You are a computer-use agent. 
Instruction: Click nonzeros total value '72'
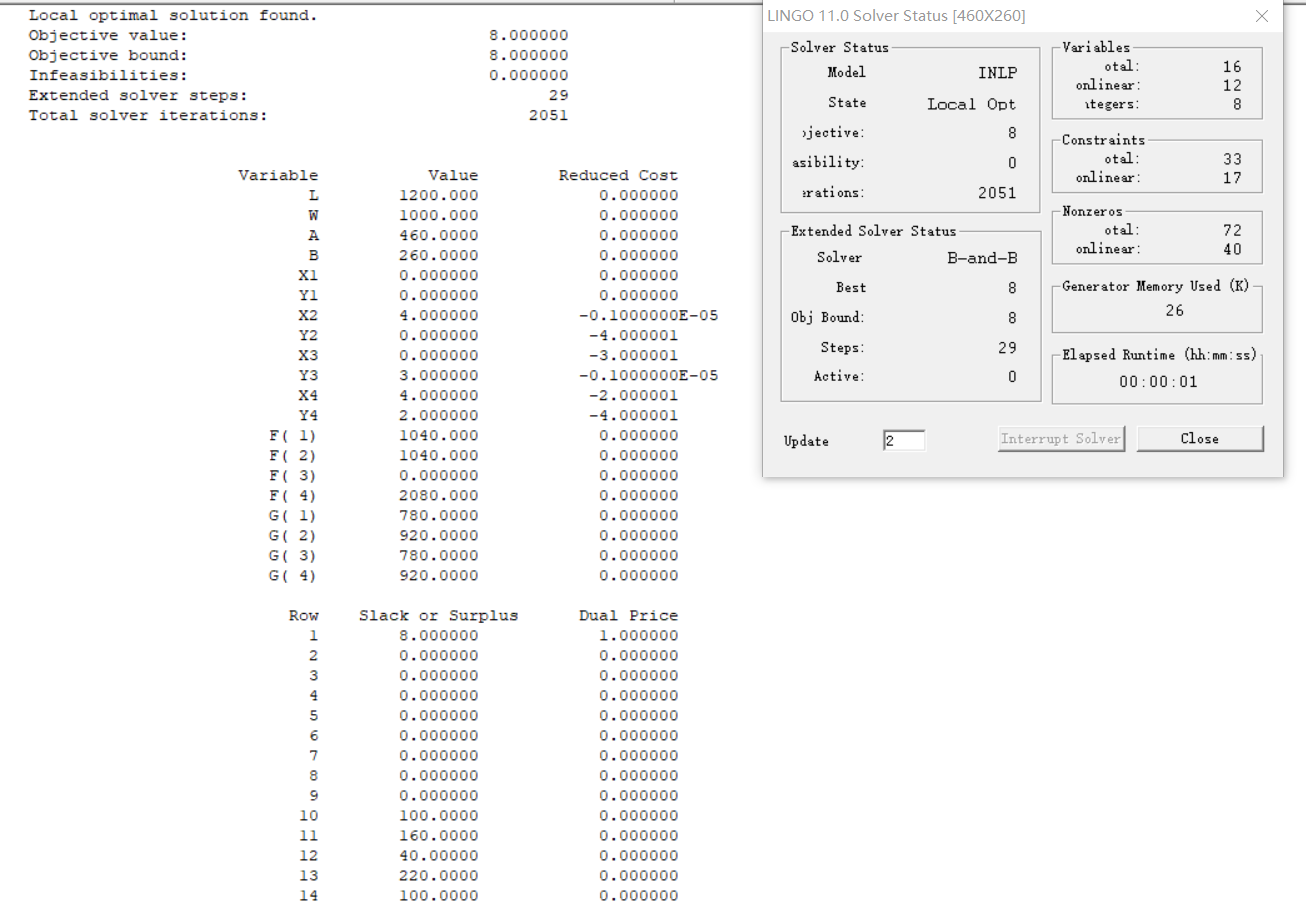(x=1232, y=231)
